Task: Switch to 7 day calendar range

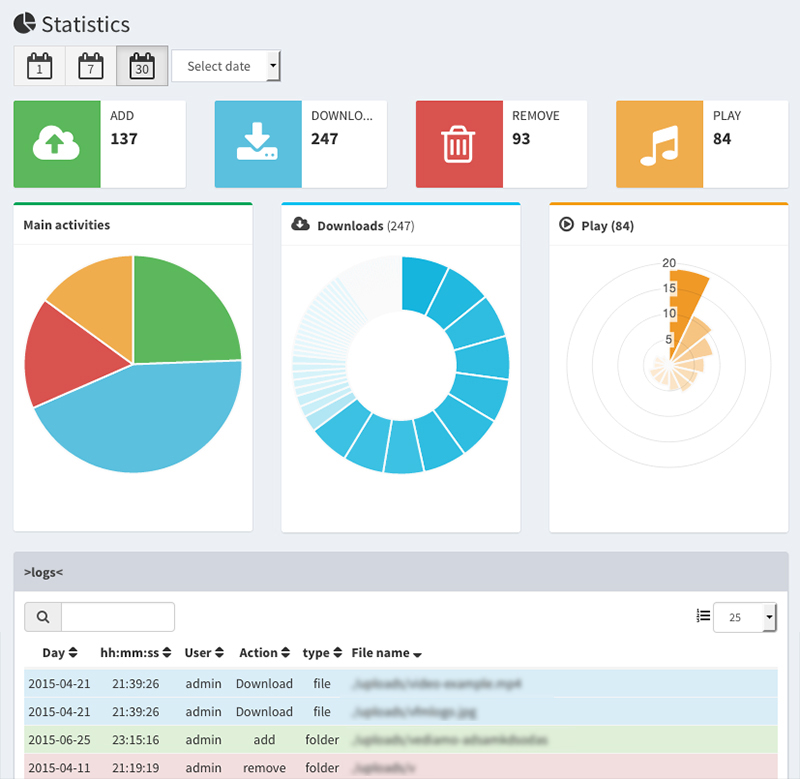Action: click(x=91, y=66)
